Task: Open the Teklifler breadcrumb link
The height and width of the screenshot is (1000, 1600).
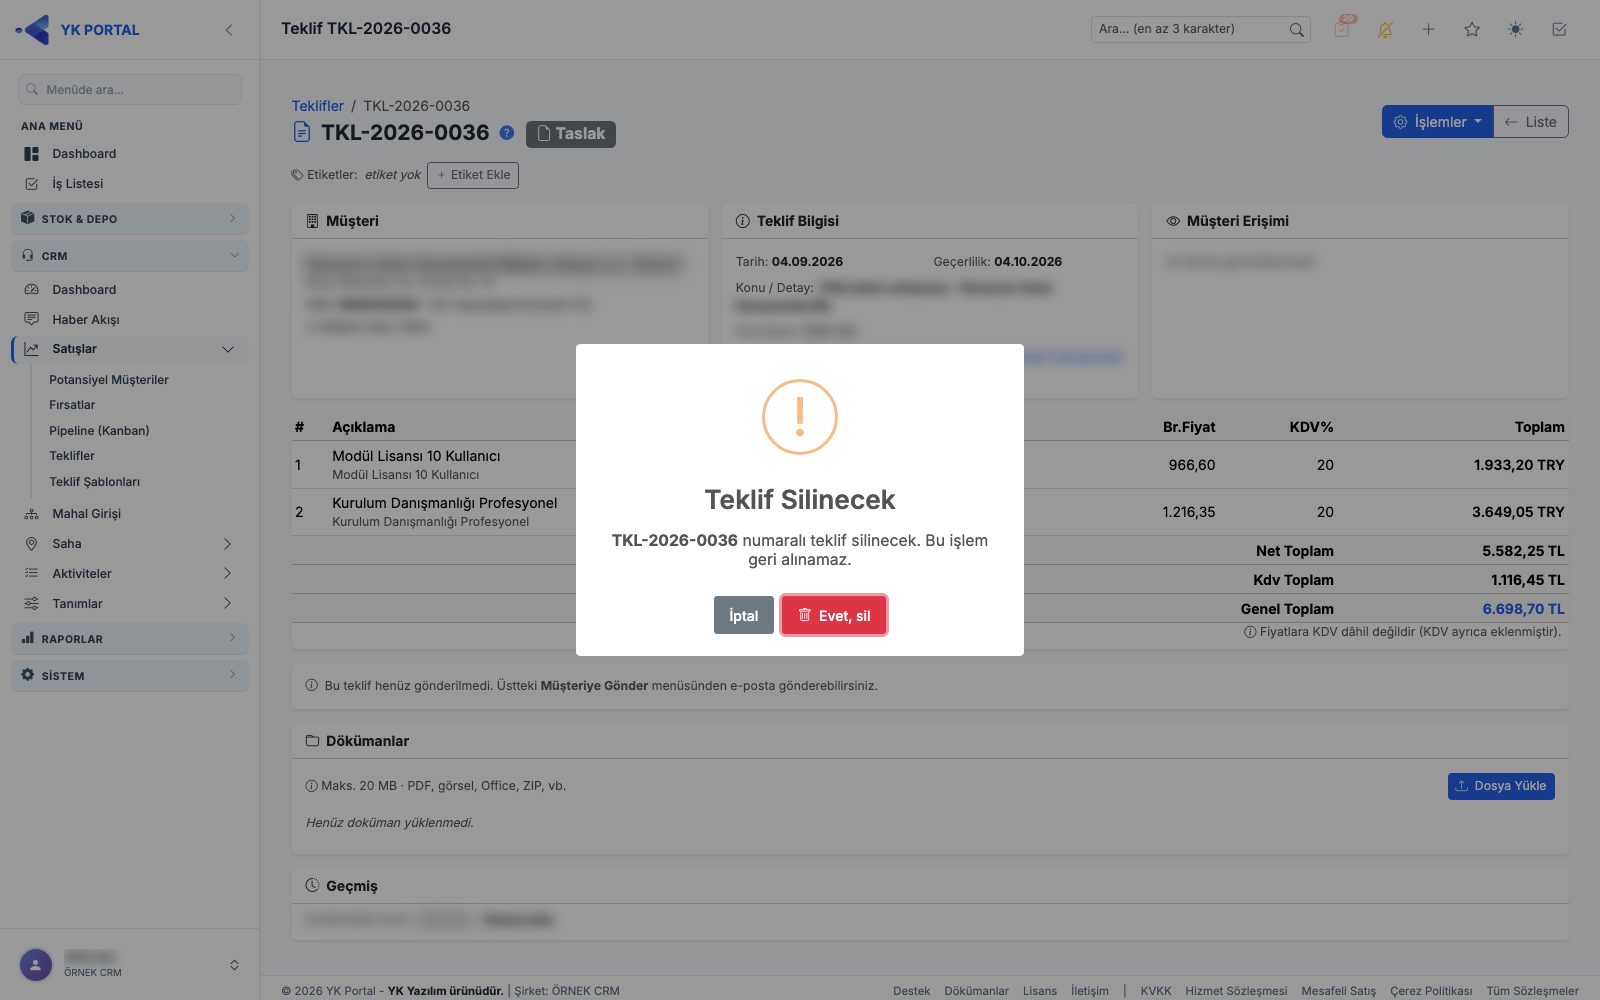Action: coord(318,106)
